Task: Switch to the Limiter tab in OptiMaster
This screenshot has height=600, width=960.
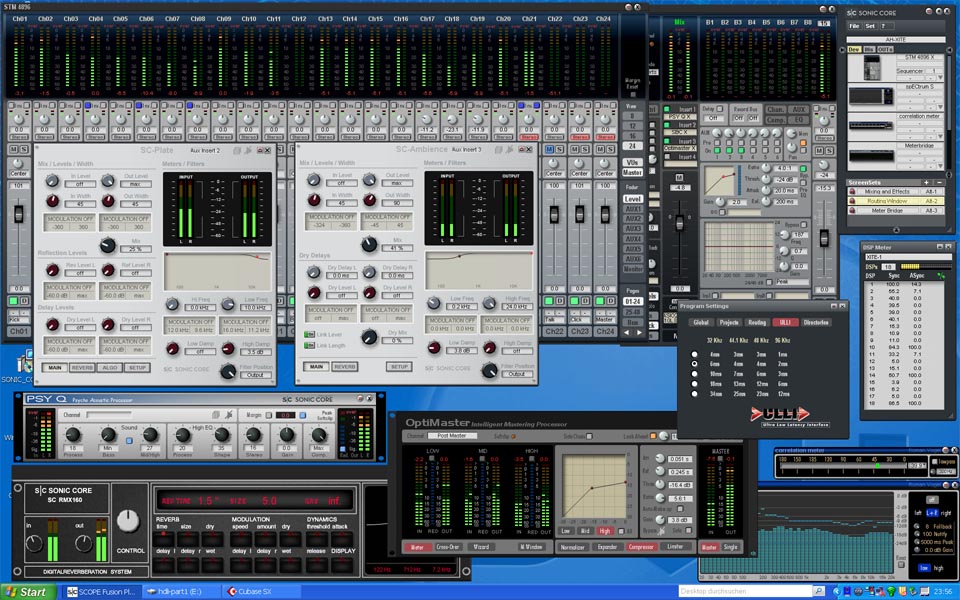Action: (x=674, y=547)
